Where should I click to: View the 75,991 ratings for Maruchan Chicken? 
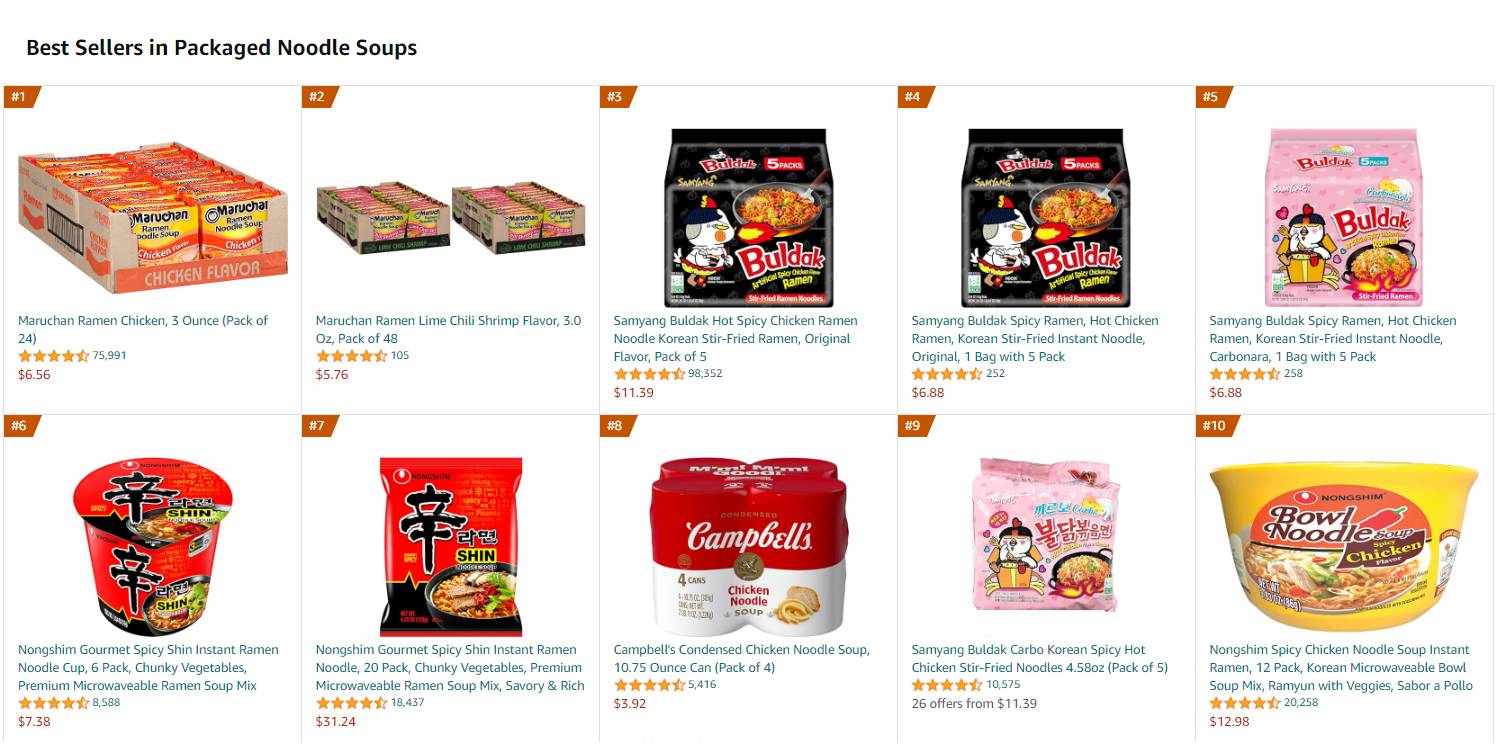point(109,355)
